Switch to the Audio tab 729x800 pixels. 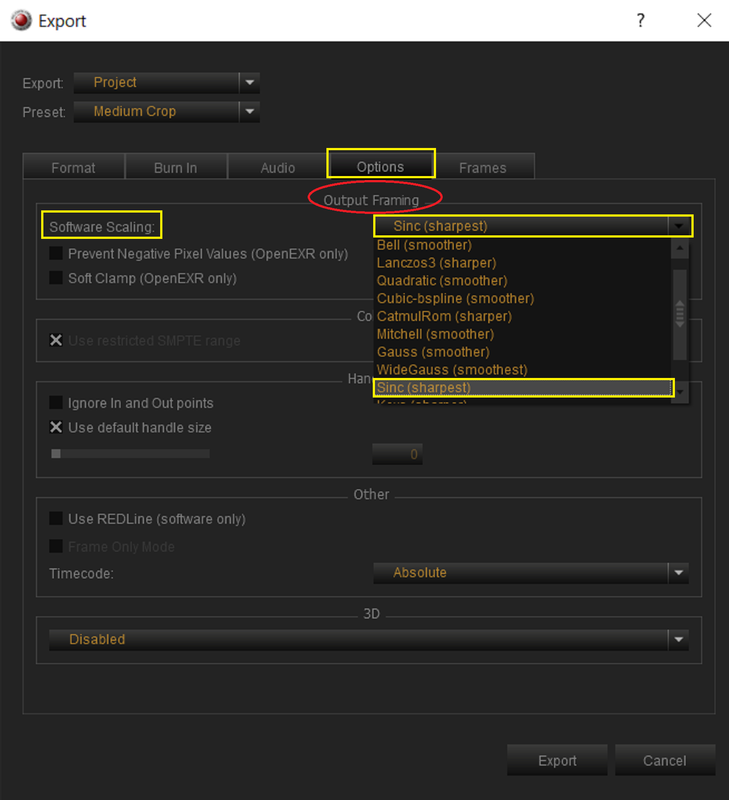(x=278, y=167)
